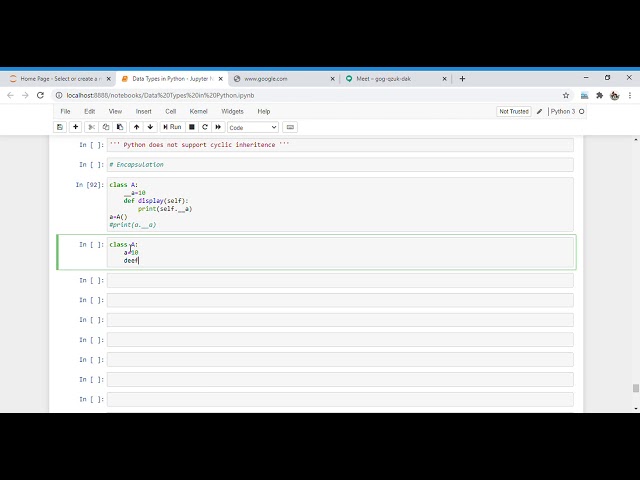View site information icon

point(59,95)
